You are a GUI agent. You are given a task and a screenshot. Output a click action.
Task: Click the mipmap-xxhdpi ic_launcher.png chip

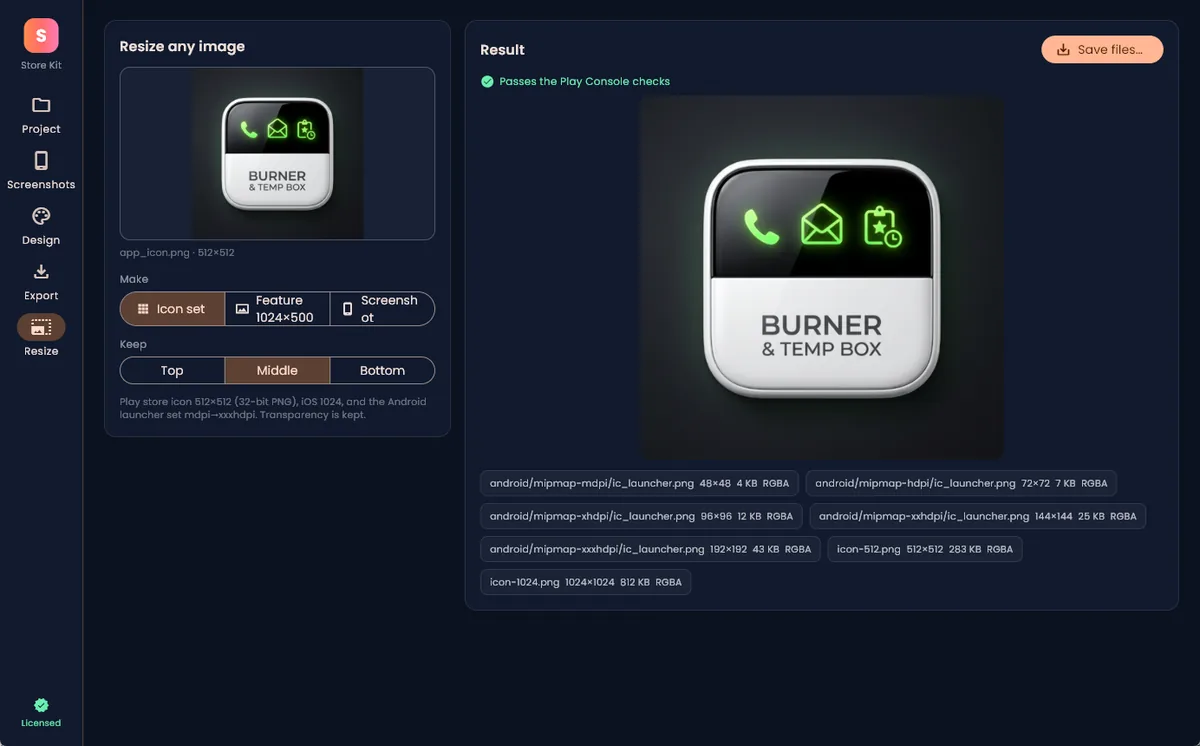click(977, 516)
